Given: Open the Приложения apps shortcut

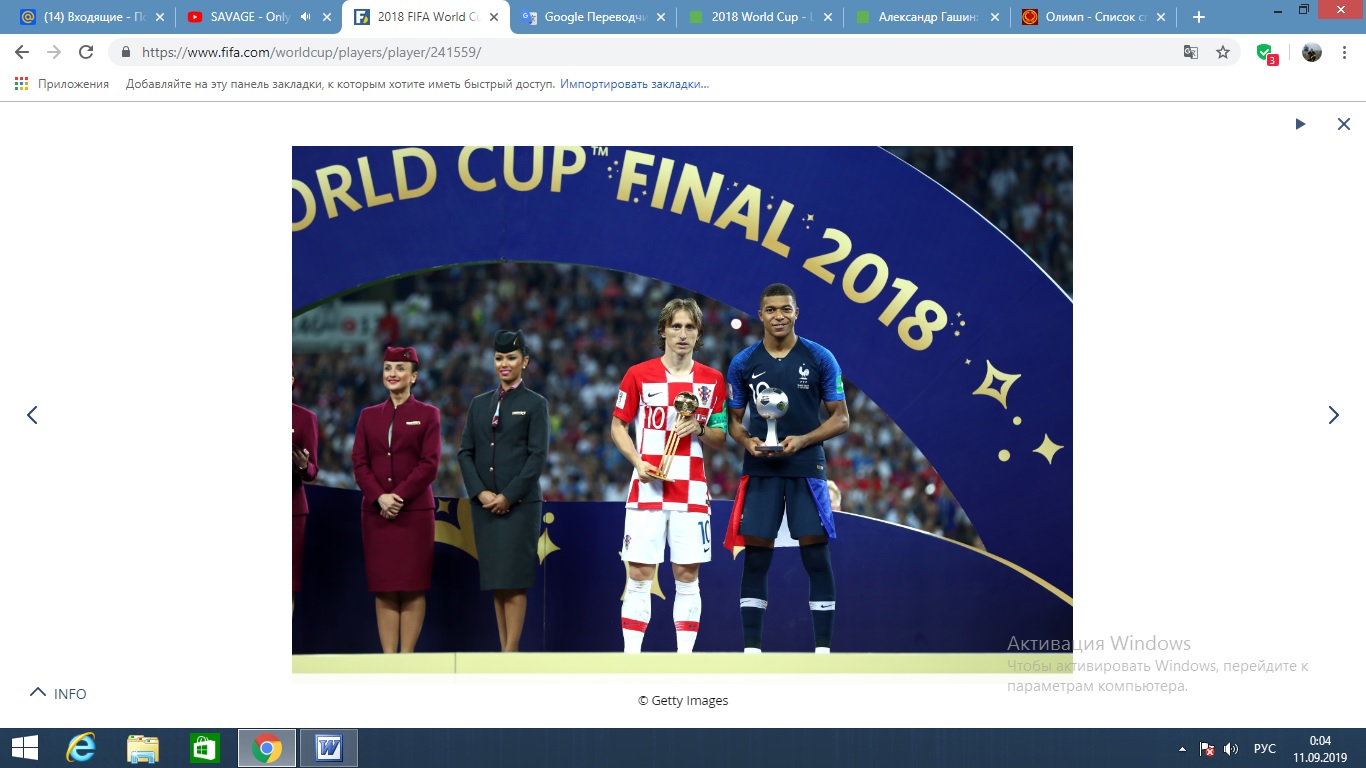Looking at the screenshot, I should point(62,84).
